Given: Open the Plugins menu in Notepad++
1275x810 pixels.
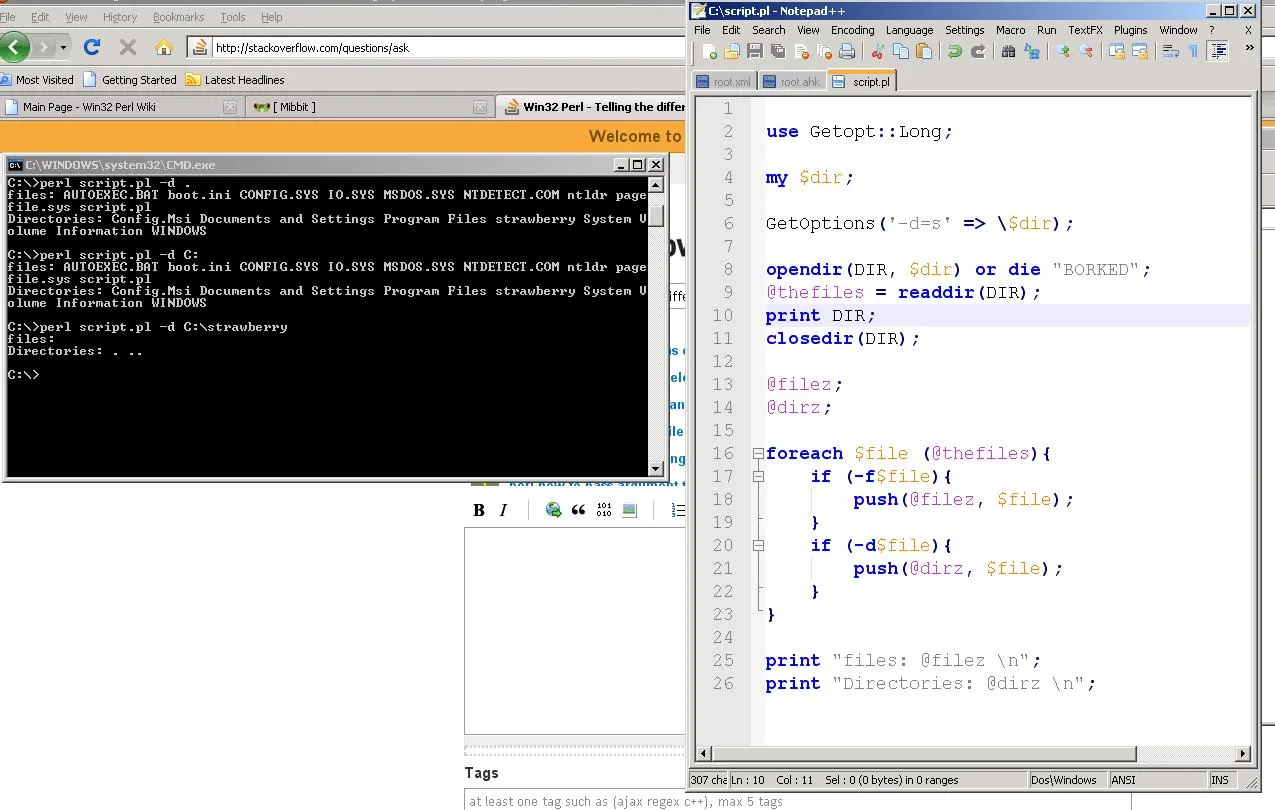Looking at the screenshot, I should [x=1131, y=30].
